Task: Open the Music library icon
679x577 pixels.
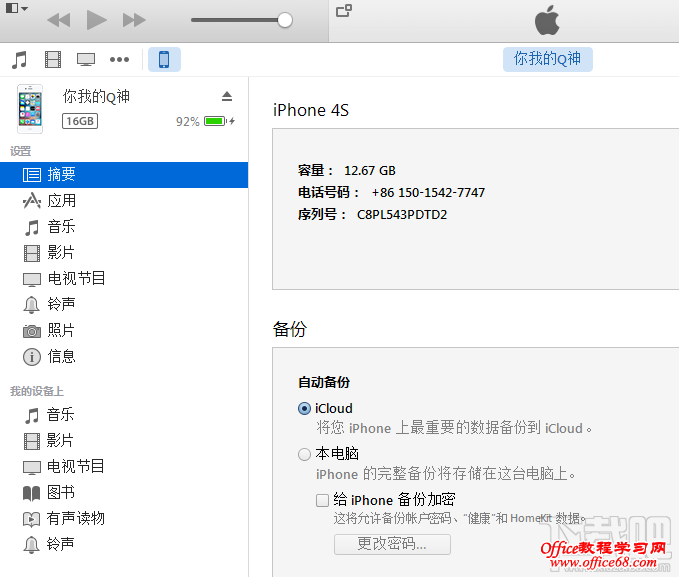Action: click(19, 59)
